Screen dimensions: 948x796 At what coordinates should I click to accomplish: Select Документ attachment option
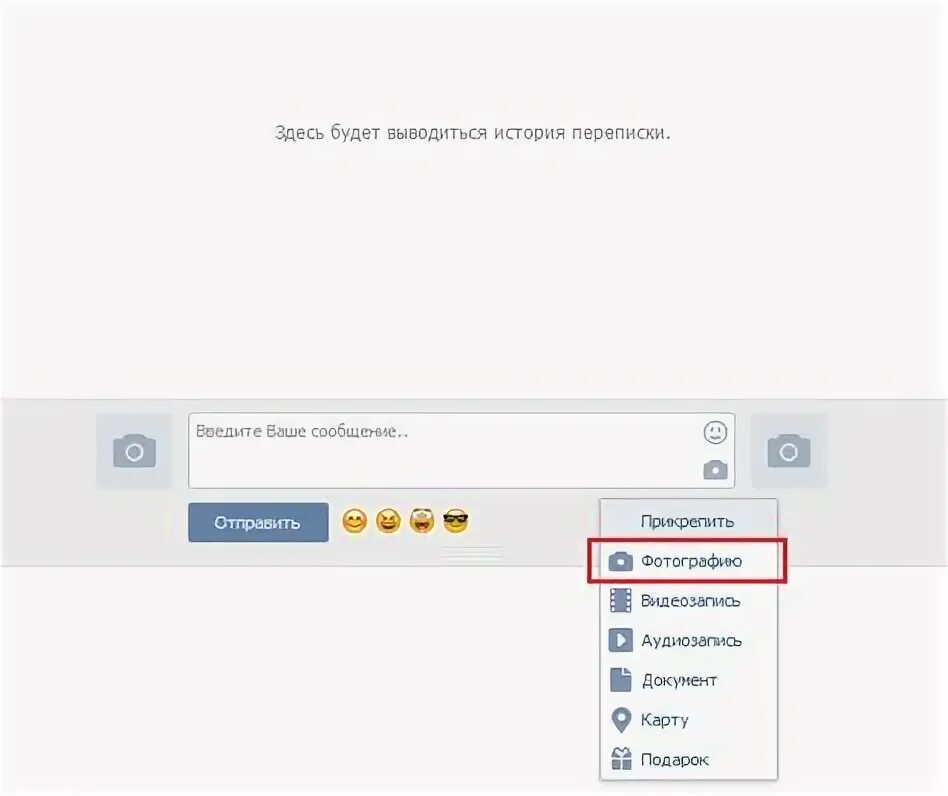pyautogui.click(x=688, y=680)
